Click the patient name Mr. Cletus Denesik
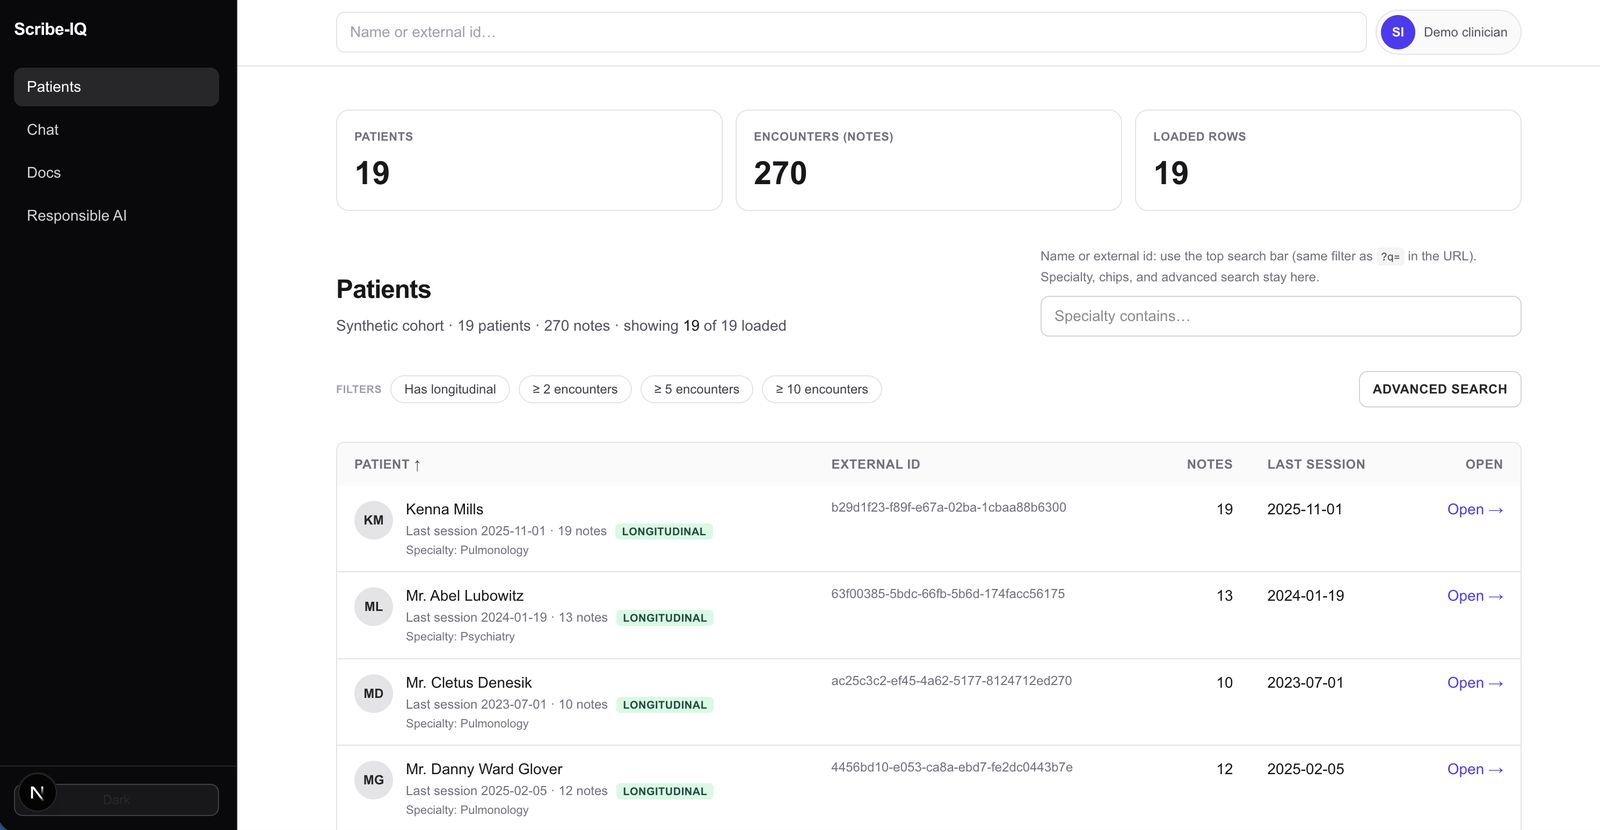Screen dimensions: 1600x830 click(x=468, y=683)
